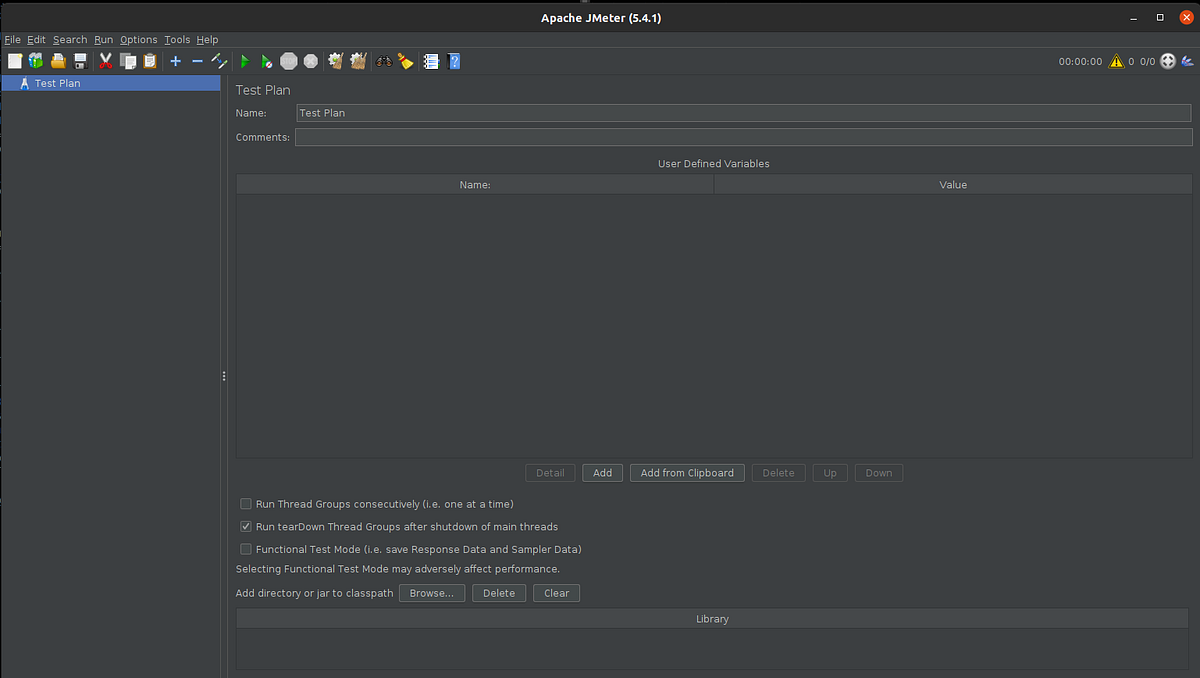Open the Templates icon in toolbar
This screenshot has width=1200, height=678.
pos(36,61)
